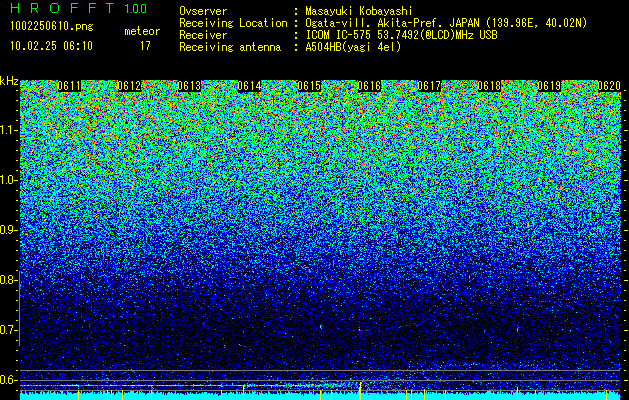
Task: Select the filename 1002250610.png
Action: (x=52, y=27)
